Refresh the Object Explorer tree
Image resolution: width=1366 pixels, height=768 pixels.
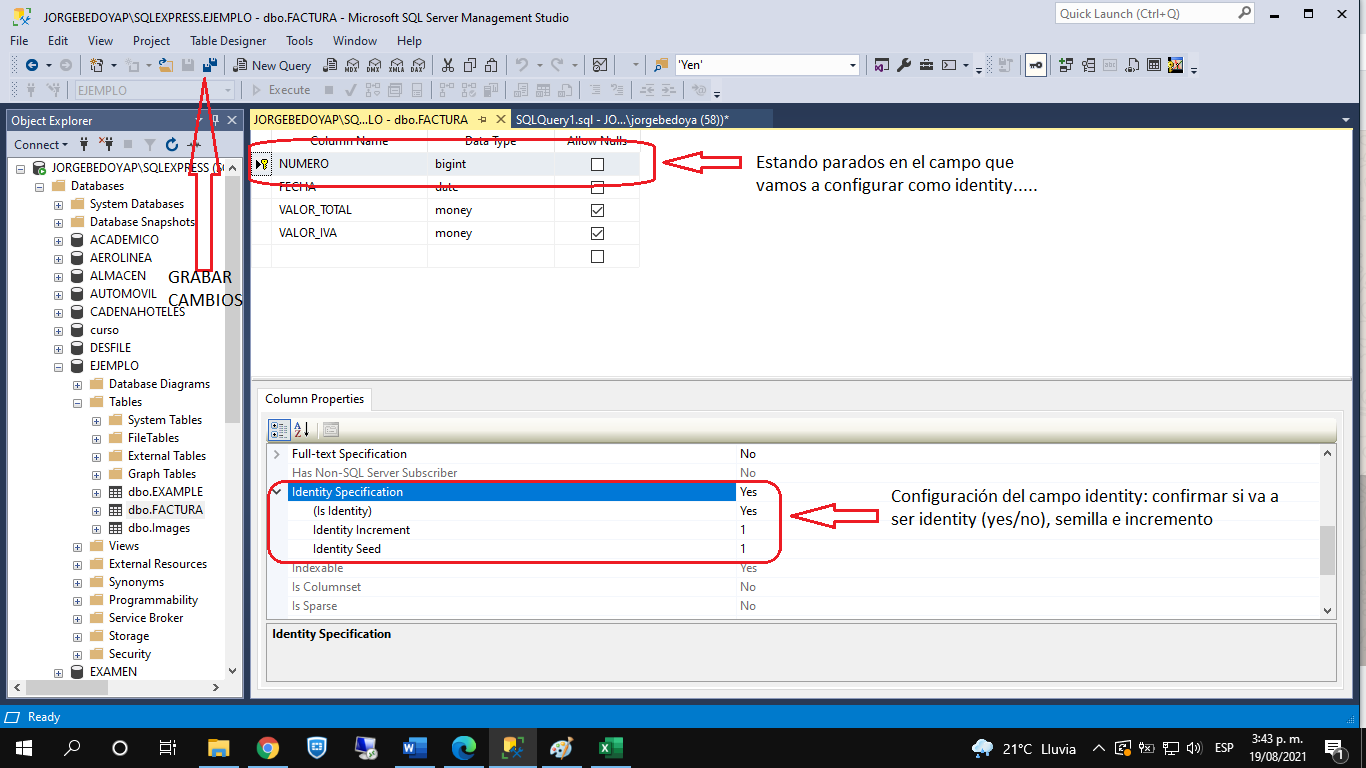click(172, 144)
